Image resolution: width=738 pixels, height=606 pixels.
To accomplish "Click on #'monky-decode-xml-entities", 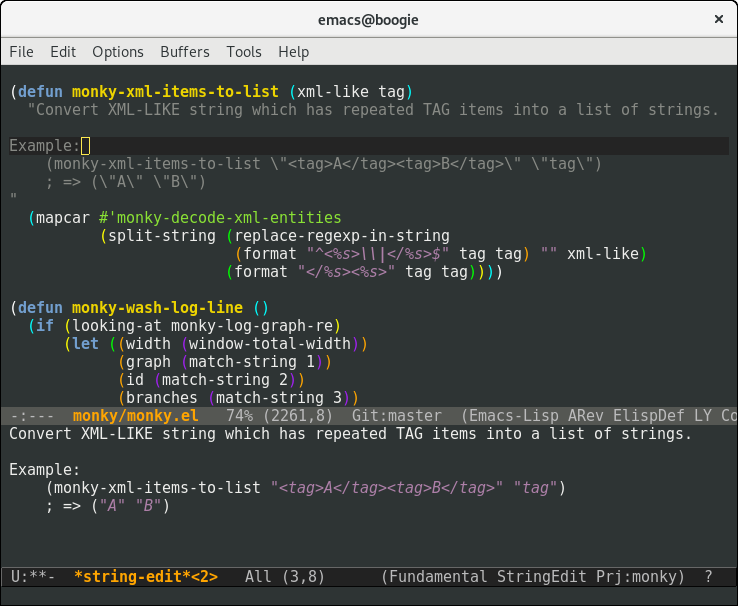I will coord(220,218).
